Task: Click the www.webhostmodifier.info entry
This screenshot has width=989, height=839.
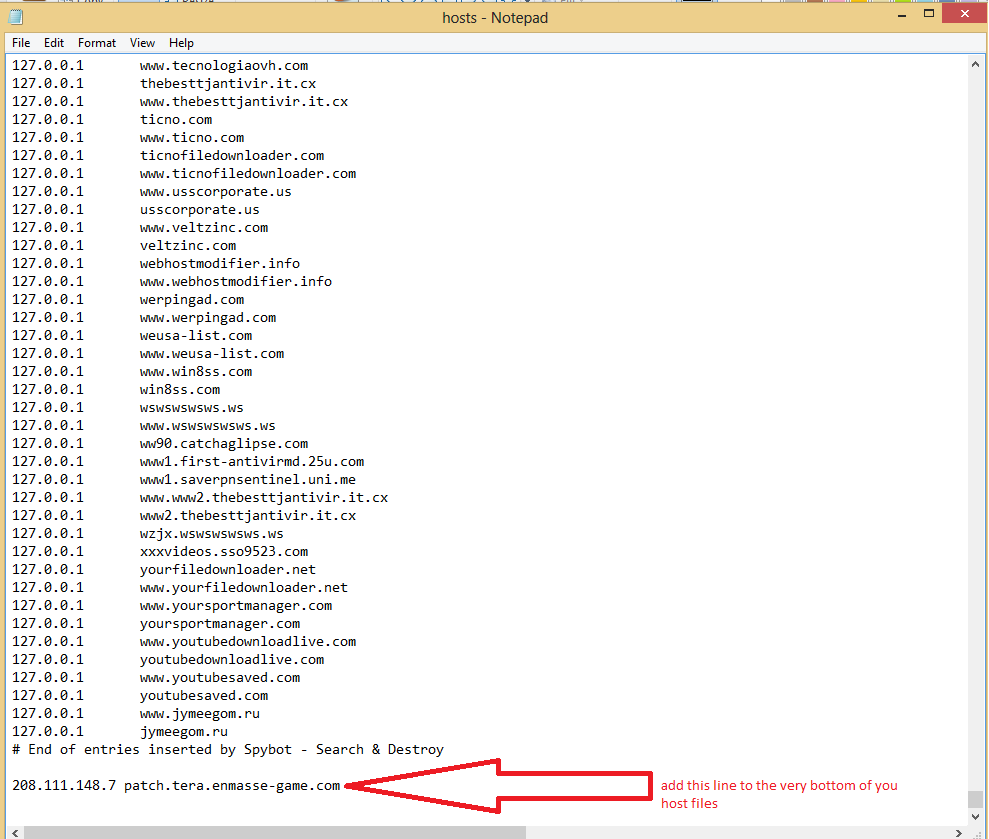Action: 236,281
